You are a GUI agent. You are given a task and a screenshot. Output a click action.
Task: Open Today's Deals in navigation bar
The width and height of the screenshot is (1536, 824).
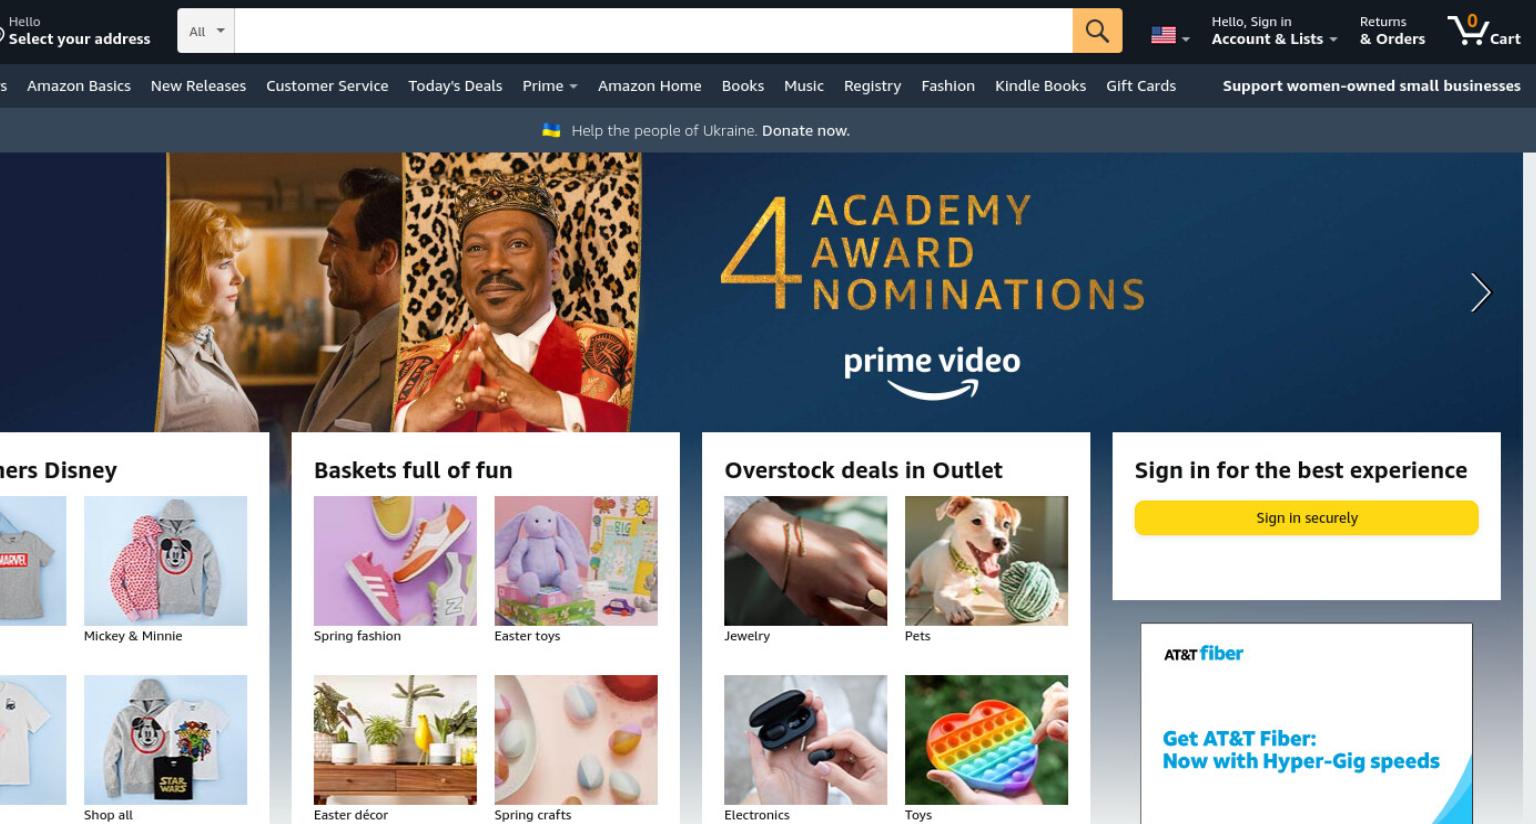pyautogui.click(x=455, y=86)
